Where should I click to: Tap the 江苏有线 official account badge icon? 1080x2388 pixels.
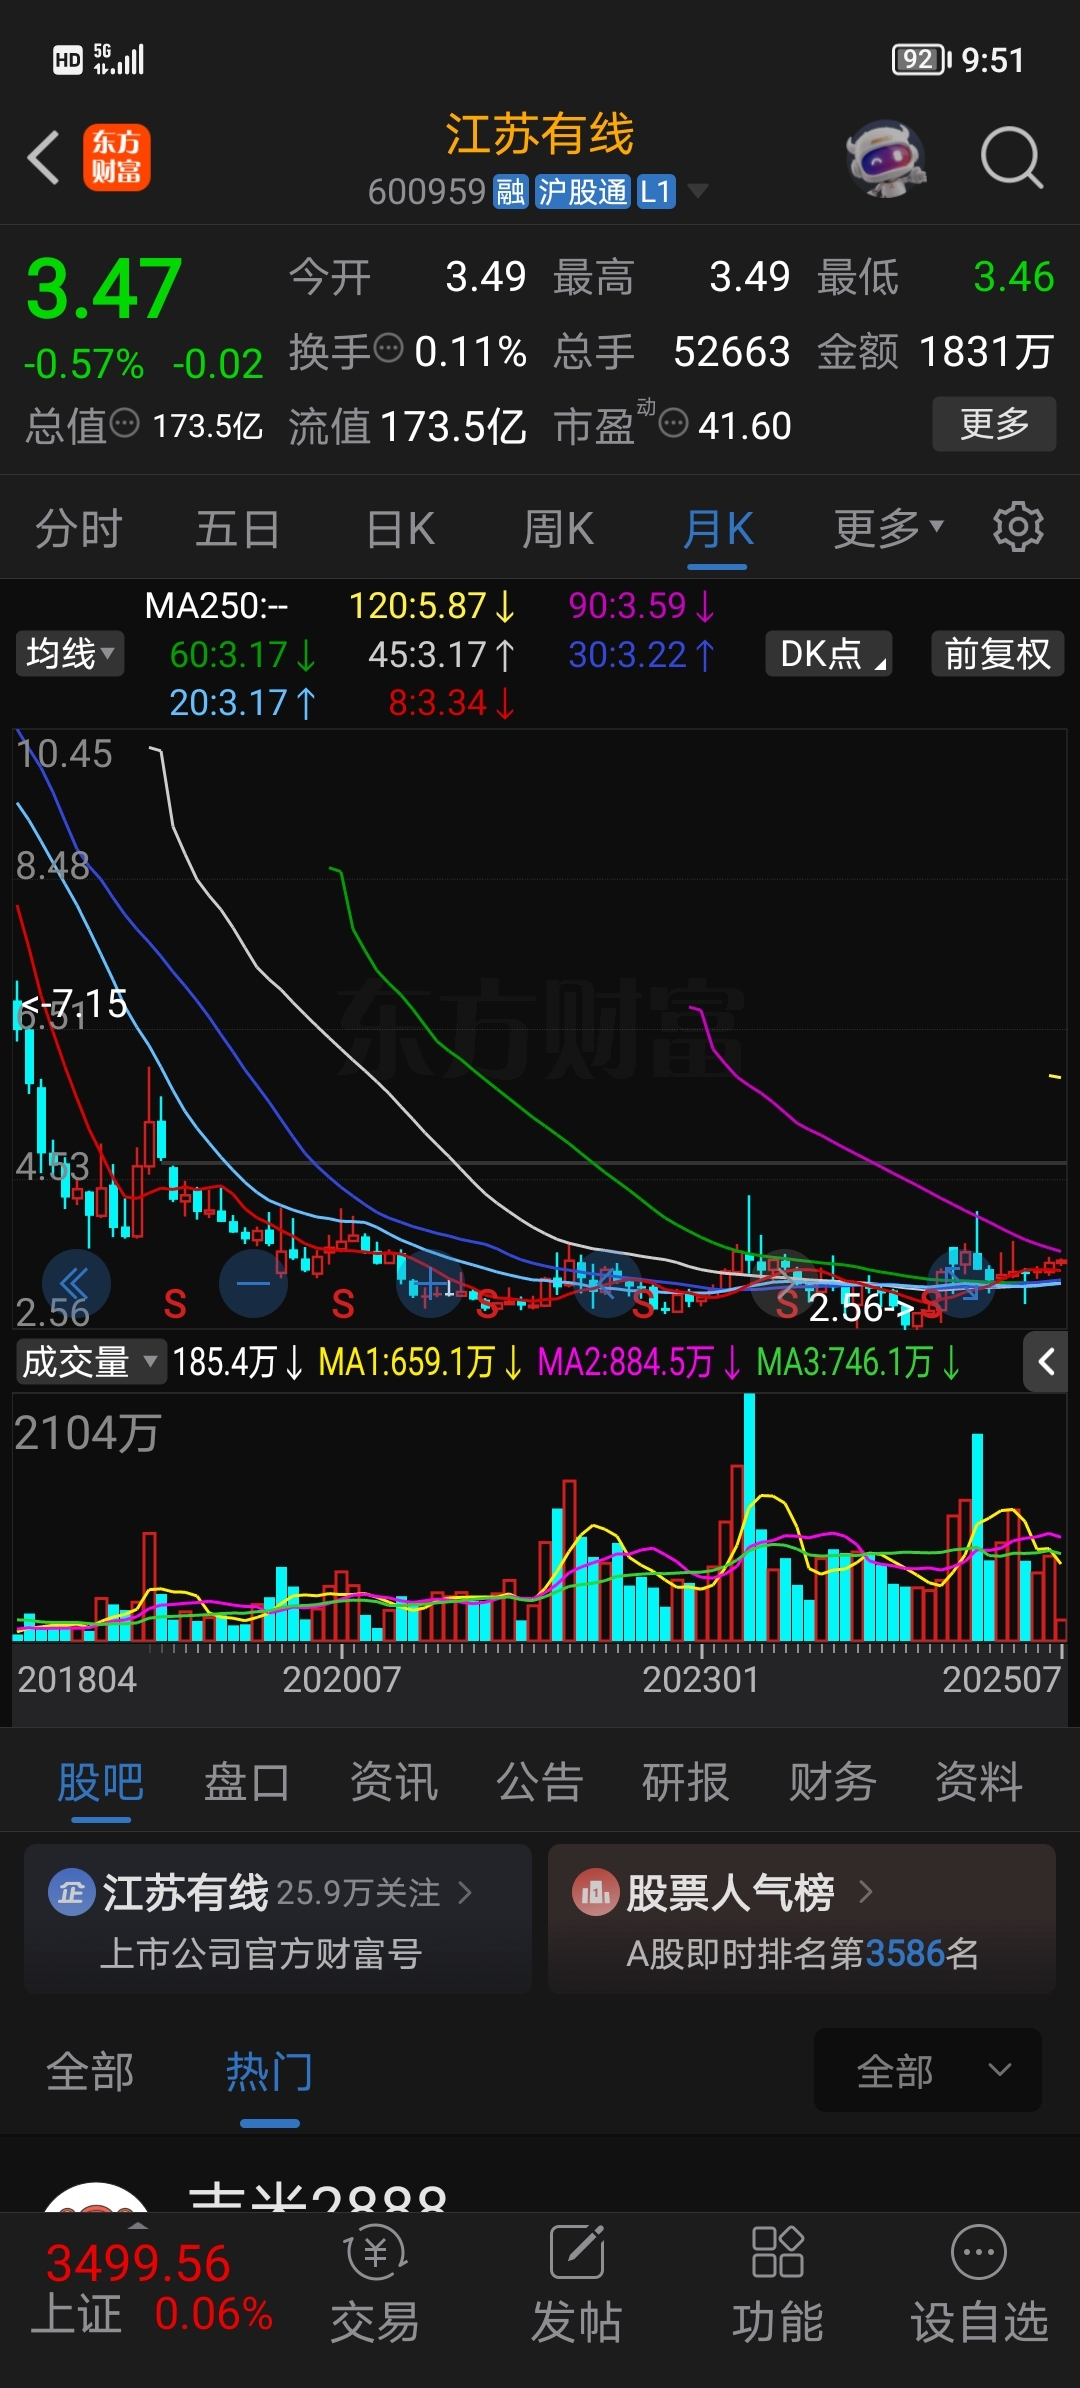pyautogui.click(x=71, y=1892)
